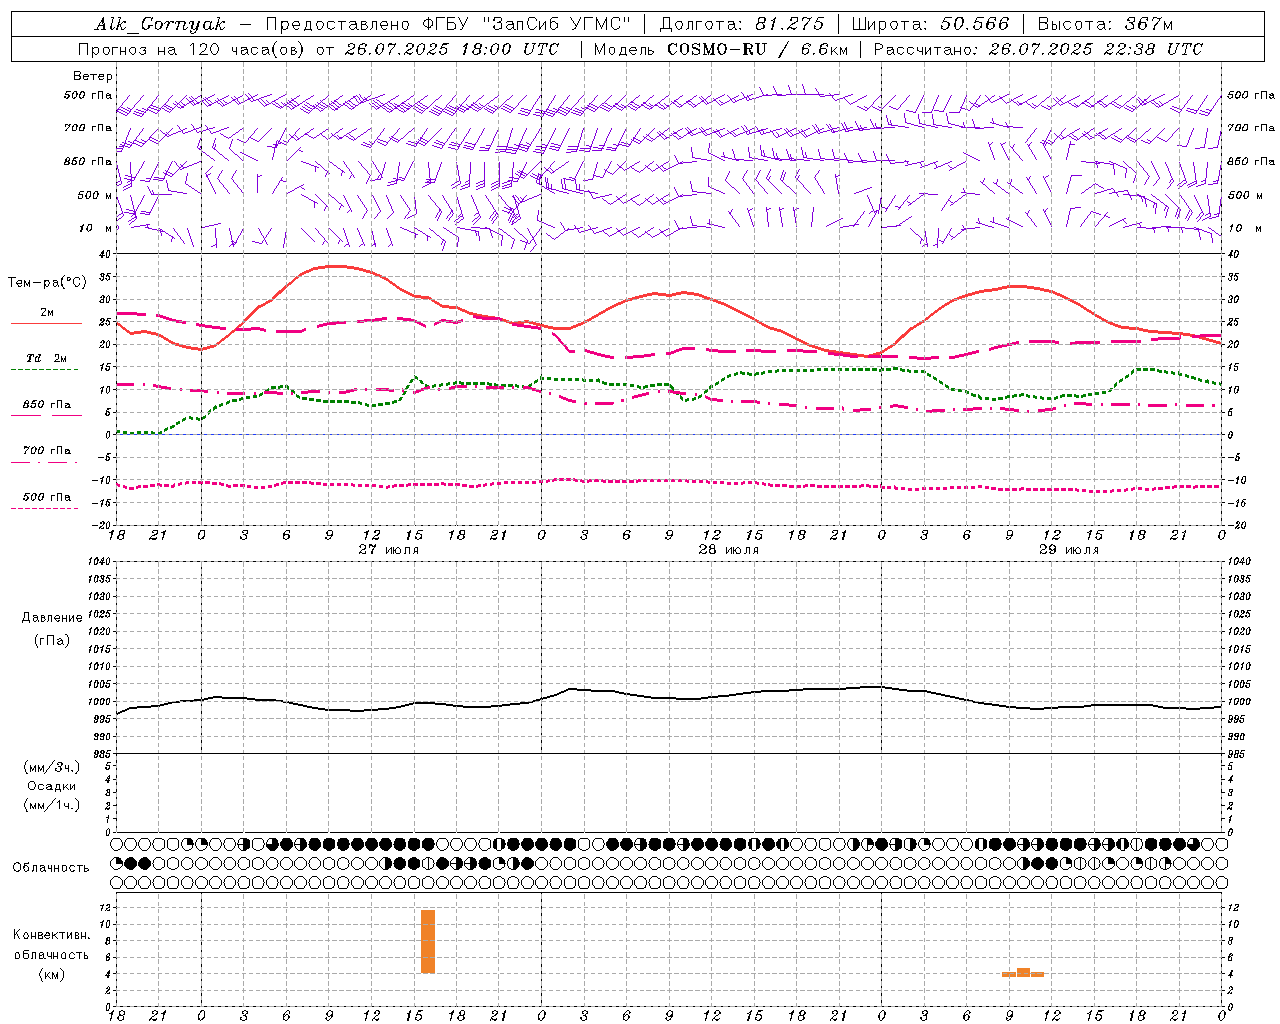This screenshot has height=1024, width=1280.
Task: Click the 500 м wind level label at left
Action: point(95,195)
